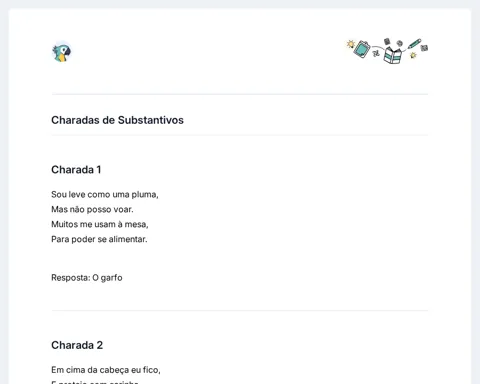Click the teal notepad illustration
The width and height of the screenshot is (480, 384).
tap(362, 49)
